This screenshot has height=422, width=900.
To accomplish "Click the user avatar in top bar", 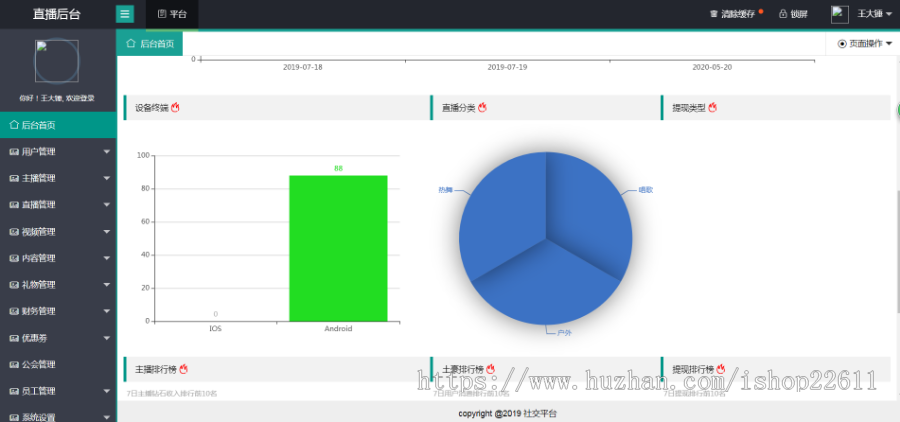I will click(x=840, y=14).
